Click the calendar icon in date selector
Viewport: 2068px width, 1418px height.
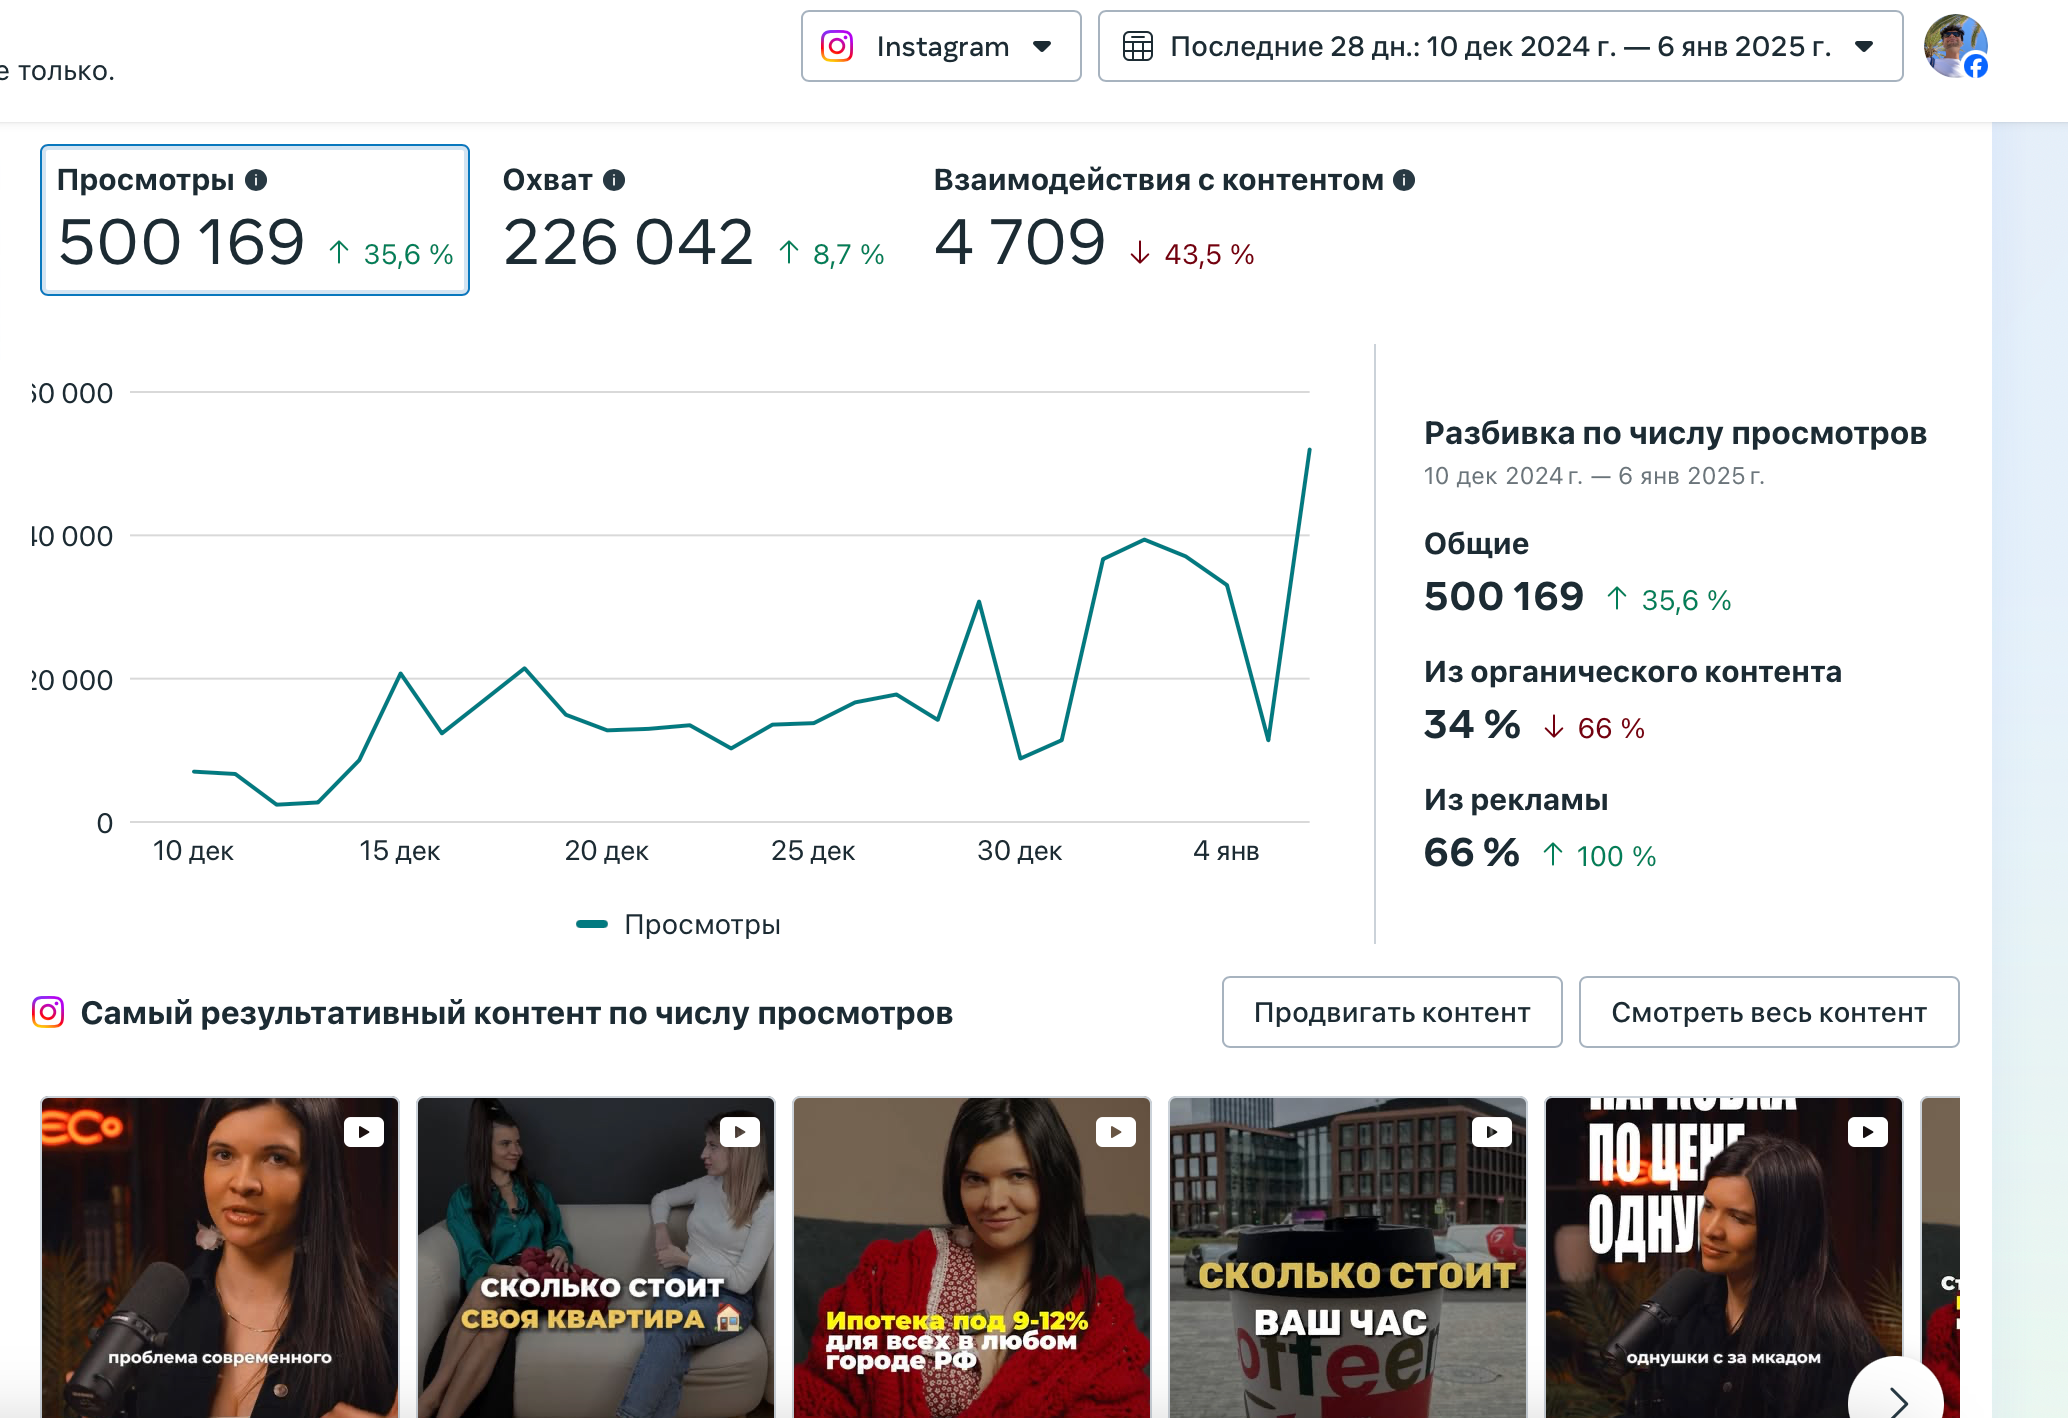pyautogui.click(x=1137, y=46)
